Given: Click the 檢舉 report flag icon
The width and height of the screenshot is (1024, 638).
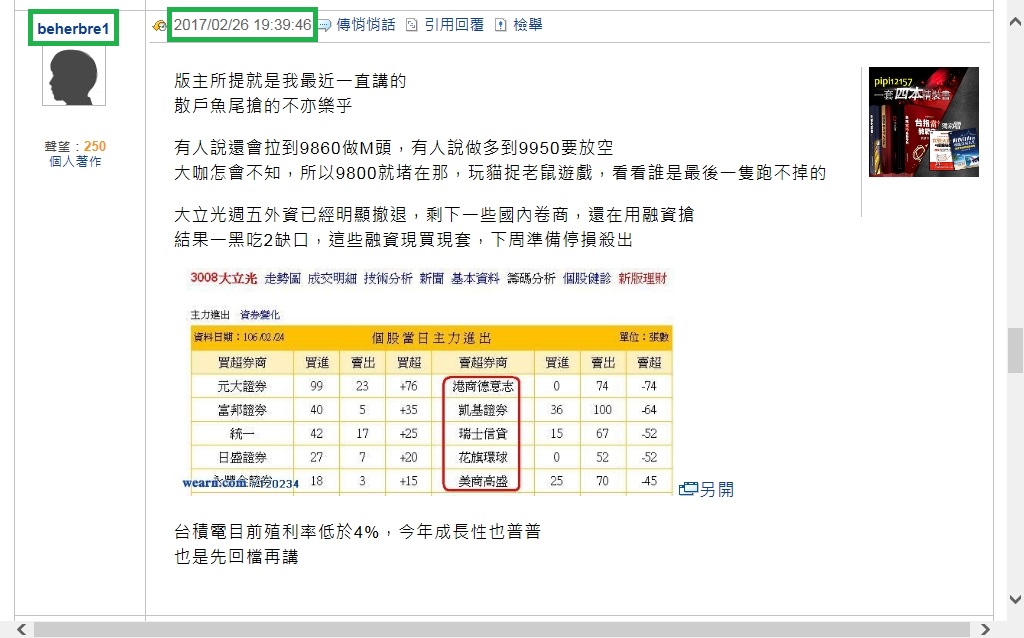Looking at the screenshot, I should [500, 25].
